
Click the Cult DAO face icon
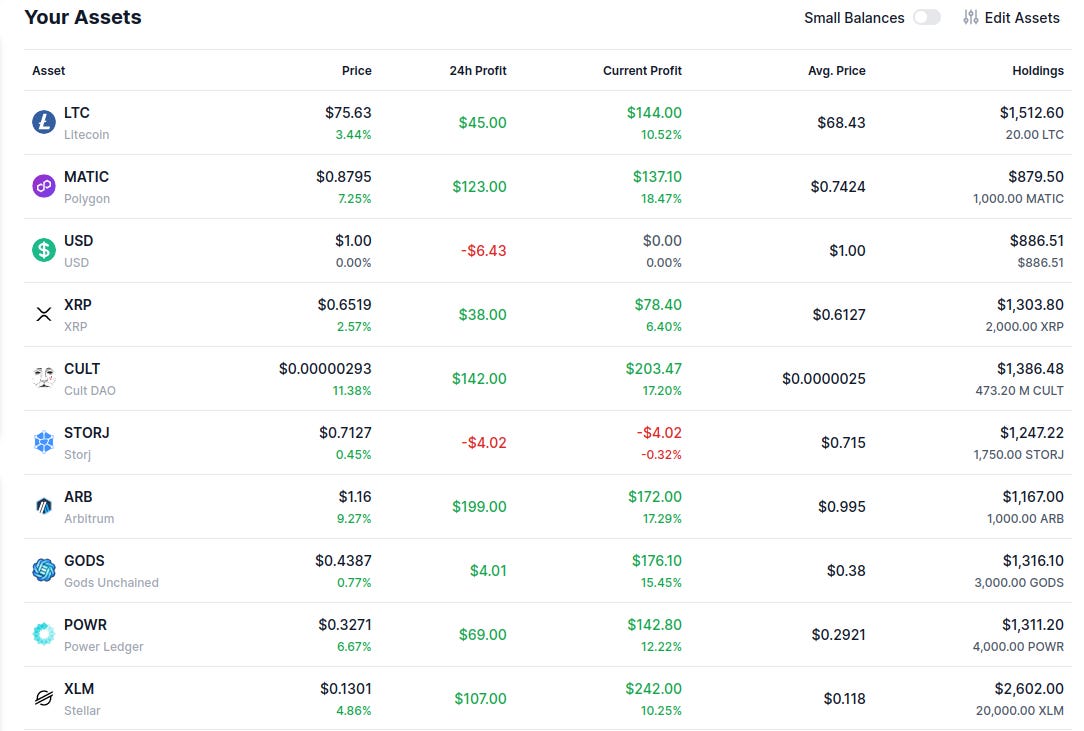(44, 378)
